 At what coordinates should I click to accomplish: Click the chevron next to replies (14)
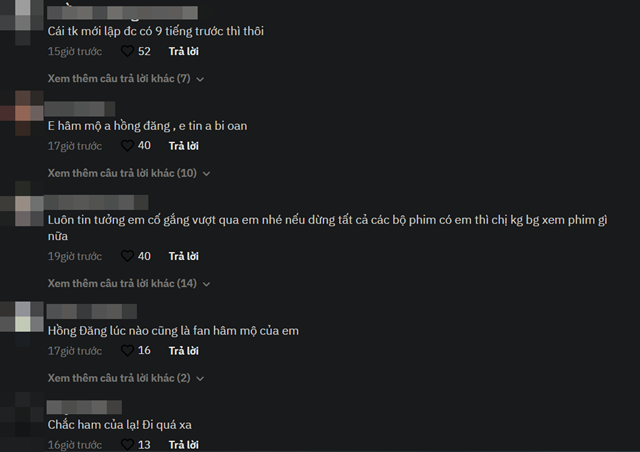pos(207,284)
